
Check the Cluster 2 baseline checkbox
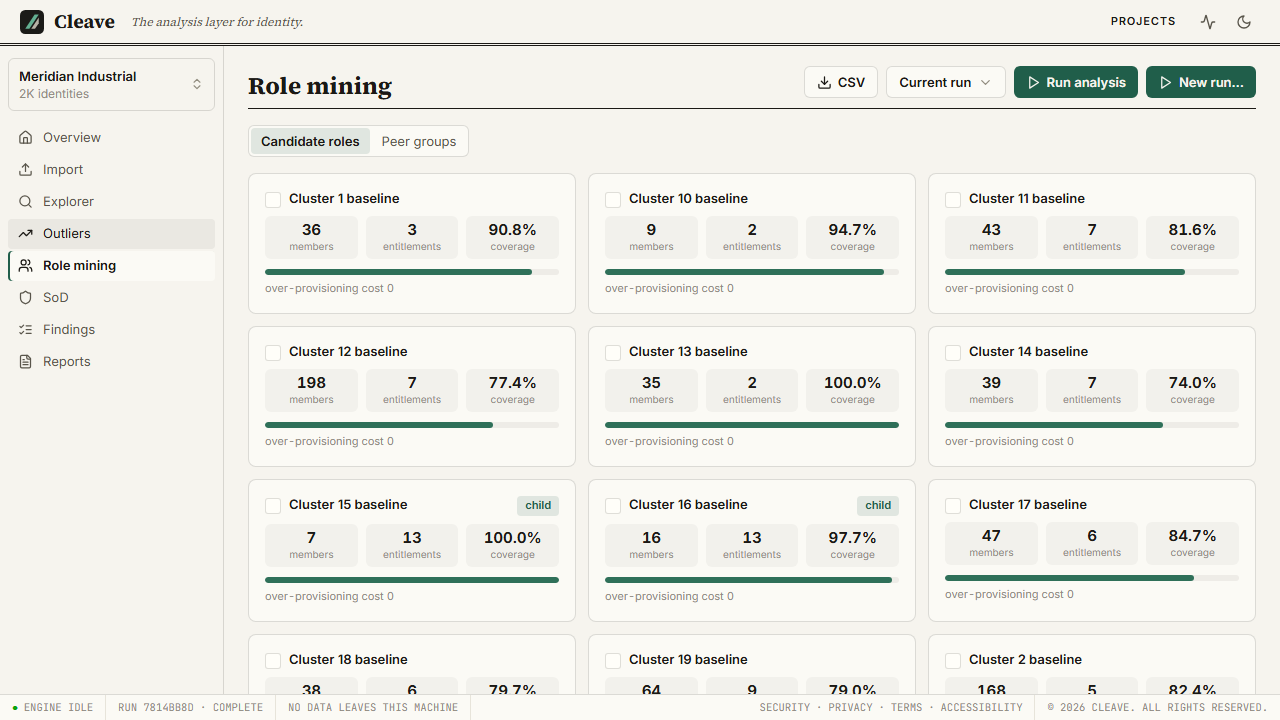point(953,661)
